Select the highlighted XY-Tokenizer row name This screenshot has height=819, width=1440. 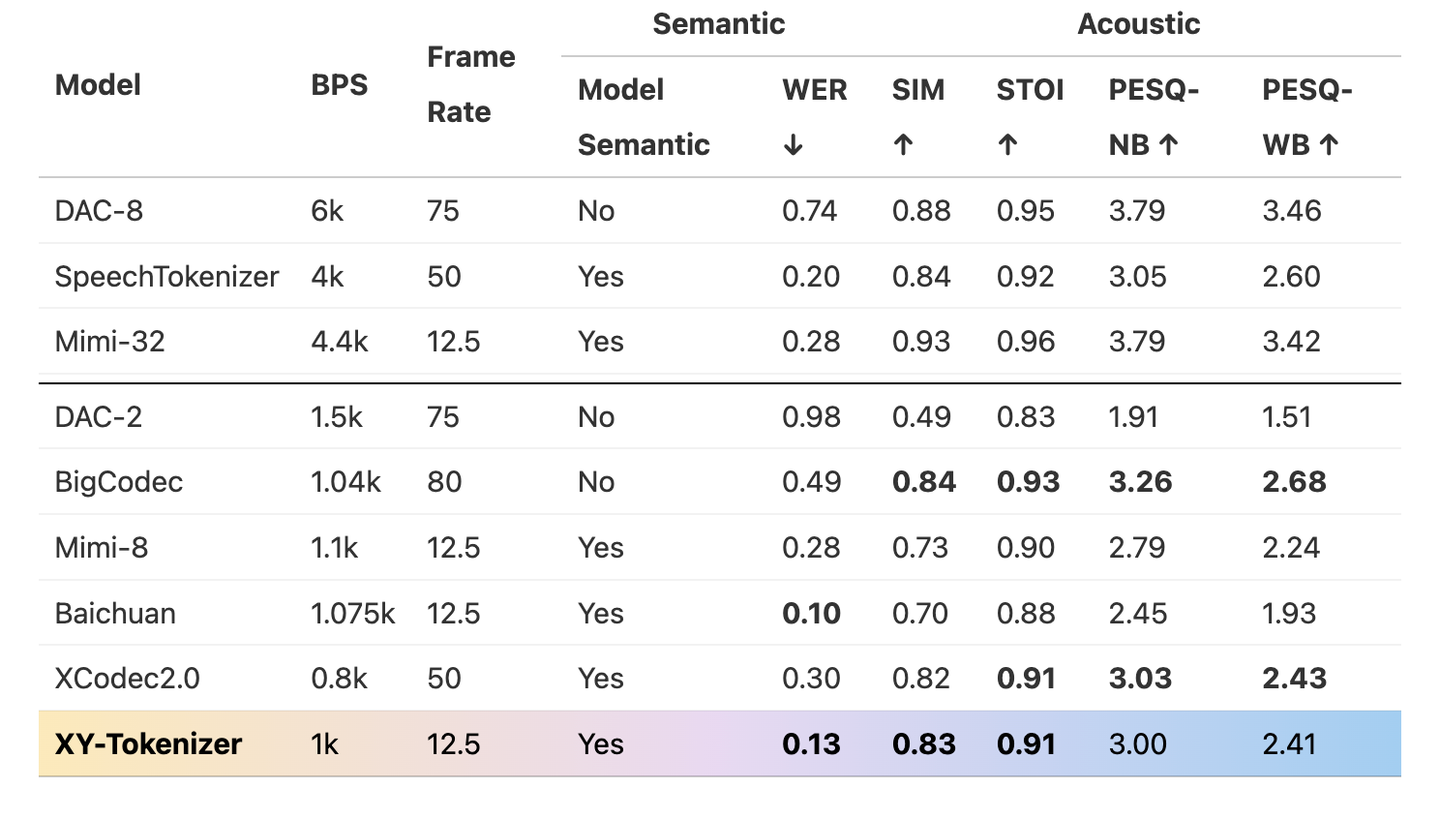[x=148, y=744]
